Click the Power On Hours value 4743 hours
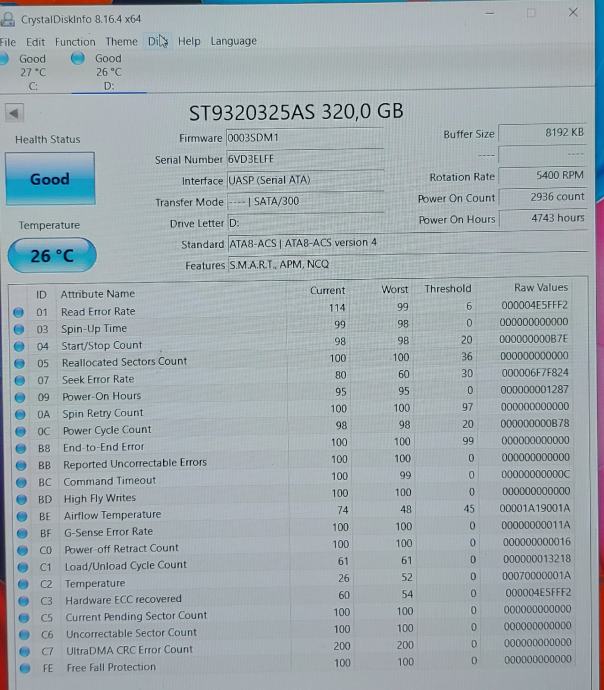The height and width of the screenshot is (690, 604). (543, 218)
